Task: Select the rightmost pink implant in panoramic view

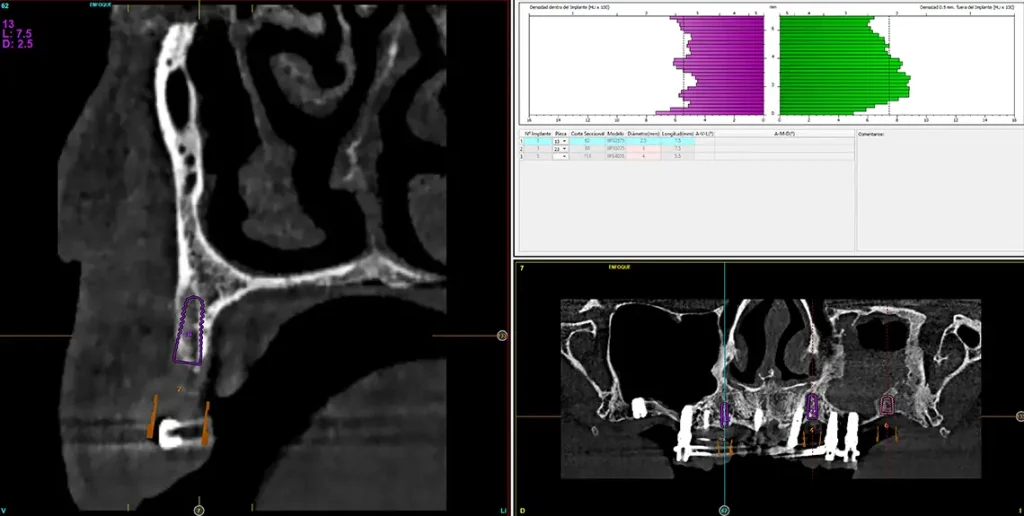Action: point(887,403)
